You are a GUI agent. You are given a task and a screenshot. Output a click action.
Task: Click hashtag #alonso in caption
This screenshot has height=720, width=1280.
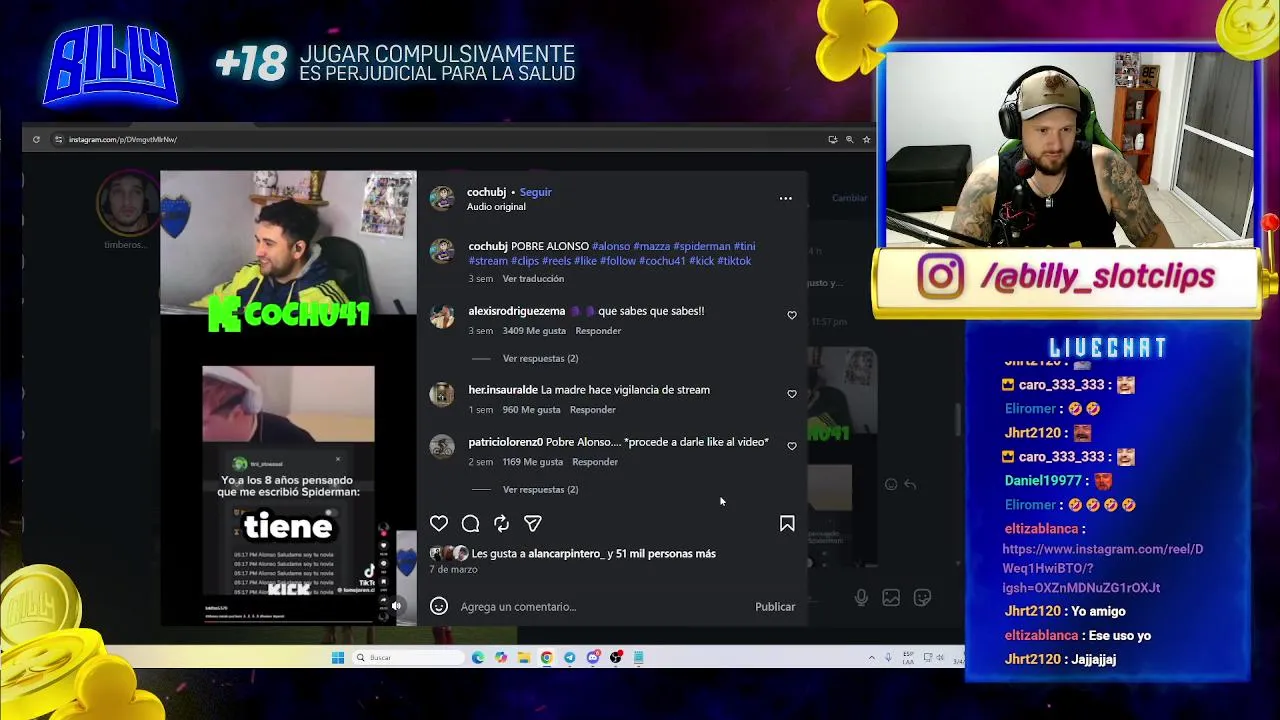[x=611, y=246]
